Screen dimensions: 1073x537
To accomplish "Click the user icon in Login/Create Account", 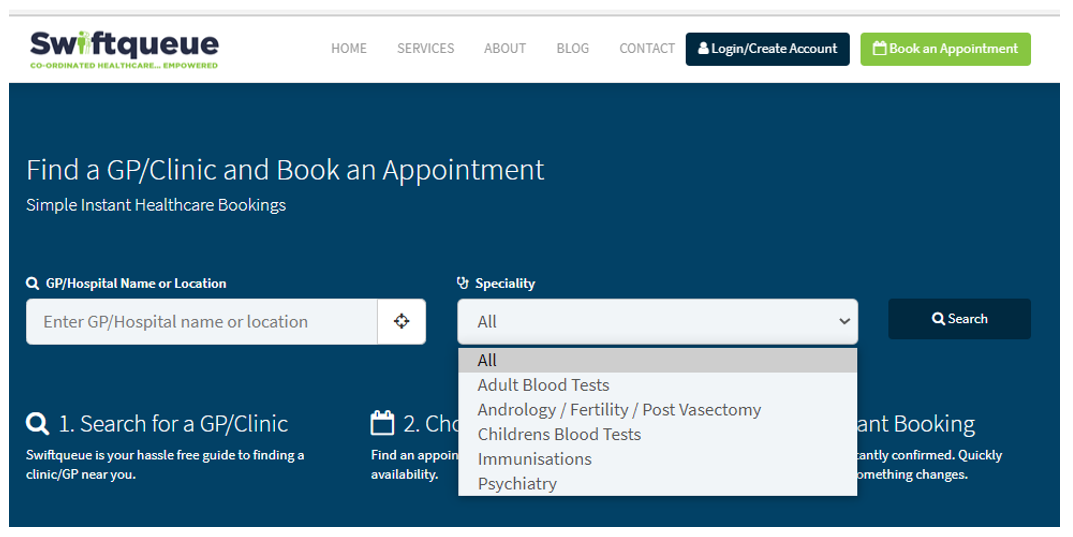I will (703, 49).
